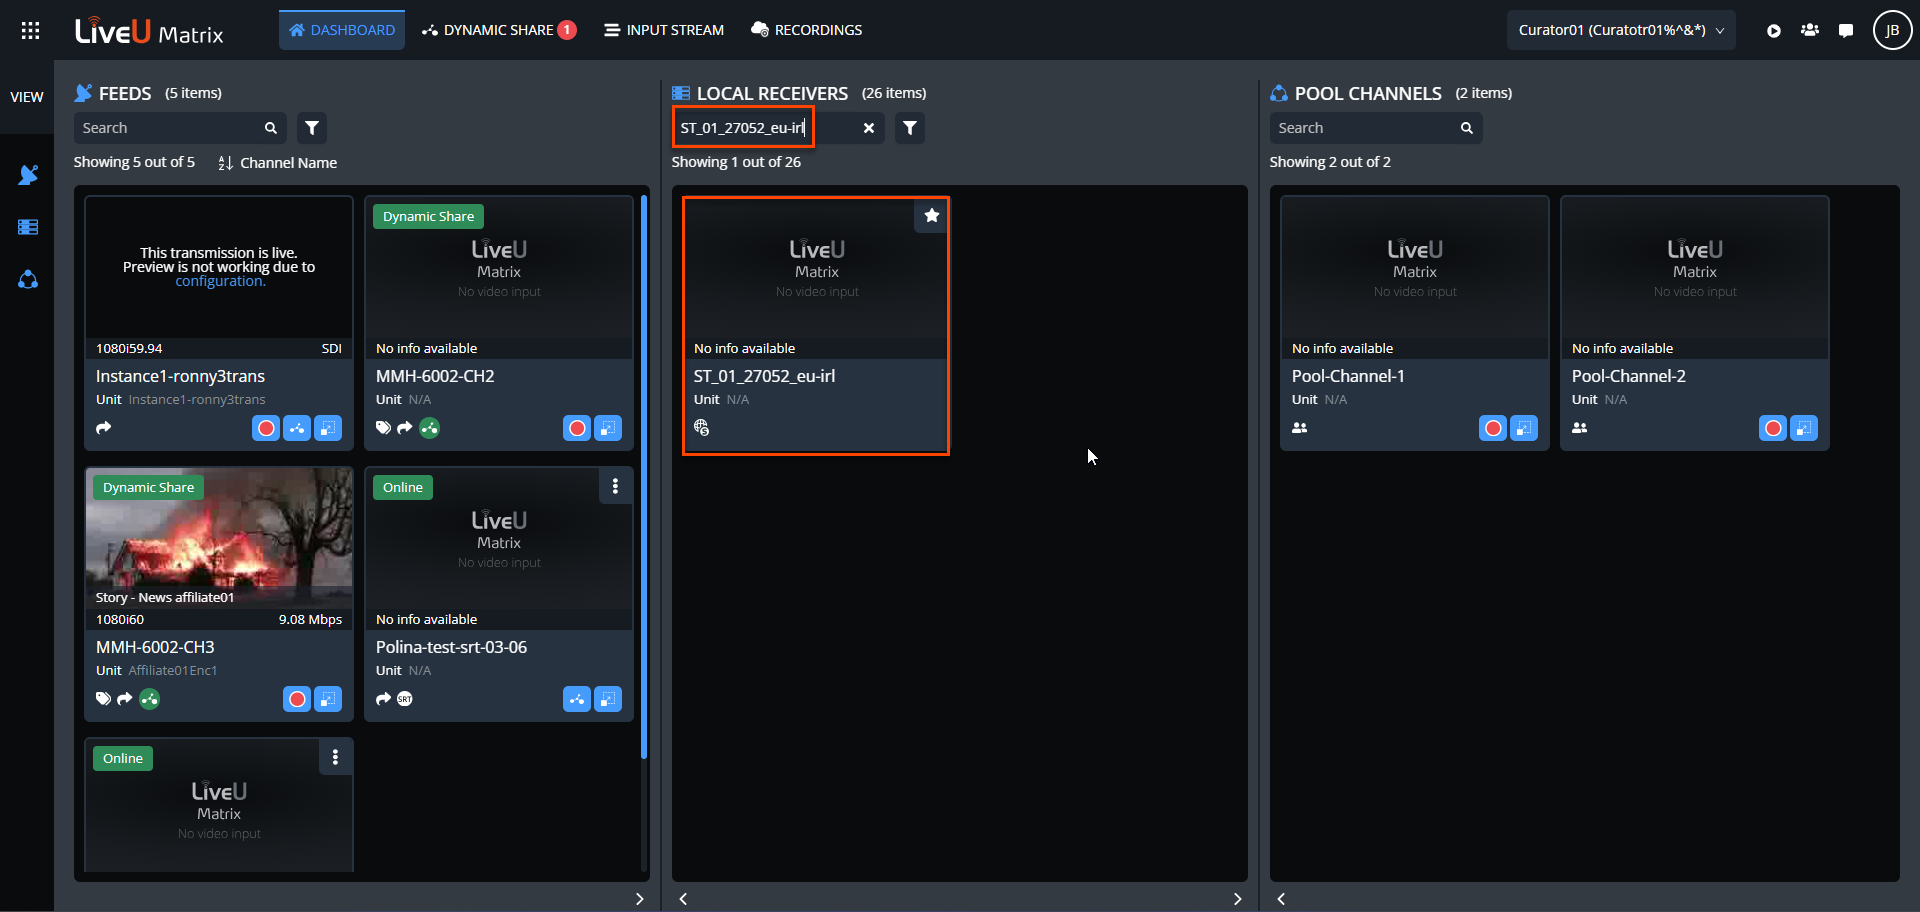Pop out Pool-Channel-1 preview
1920x912 pixels.
click(x=1524, y=428)
